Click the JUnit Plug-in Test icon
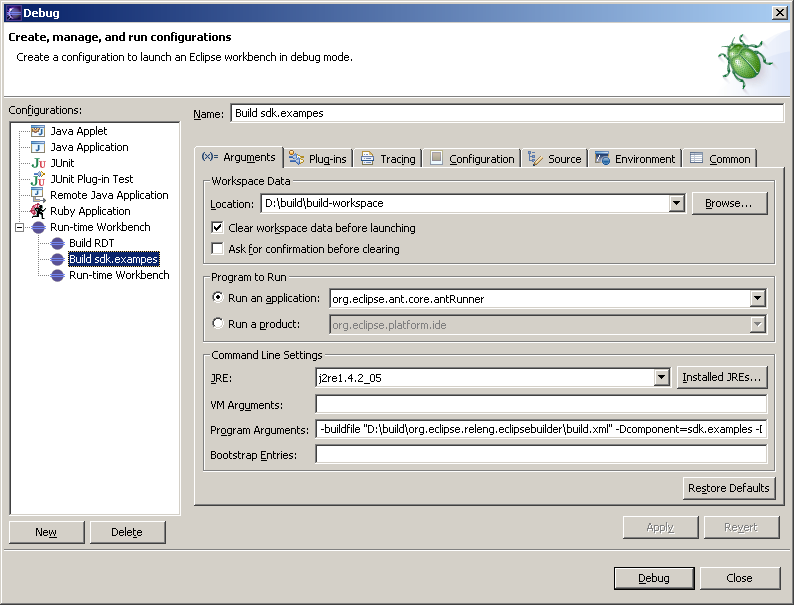 [x=38, y=179]
